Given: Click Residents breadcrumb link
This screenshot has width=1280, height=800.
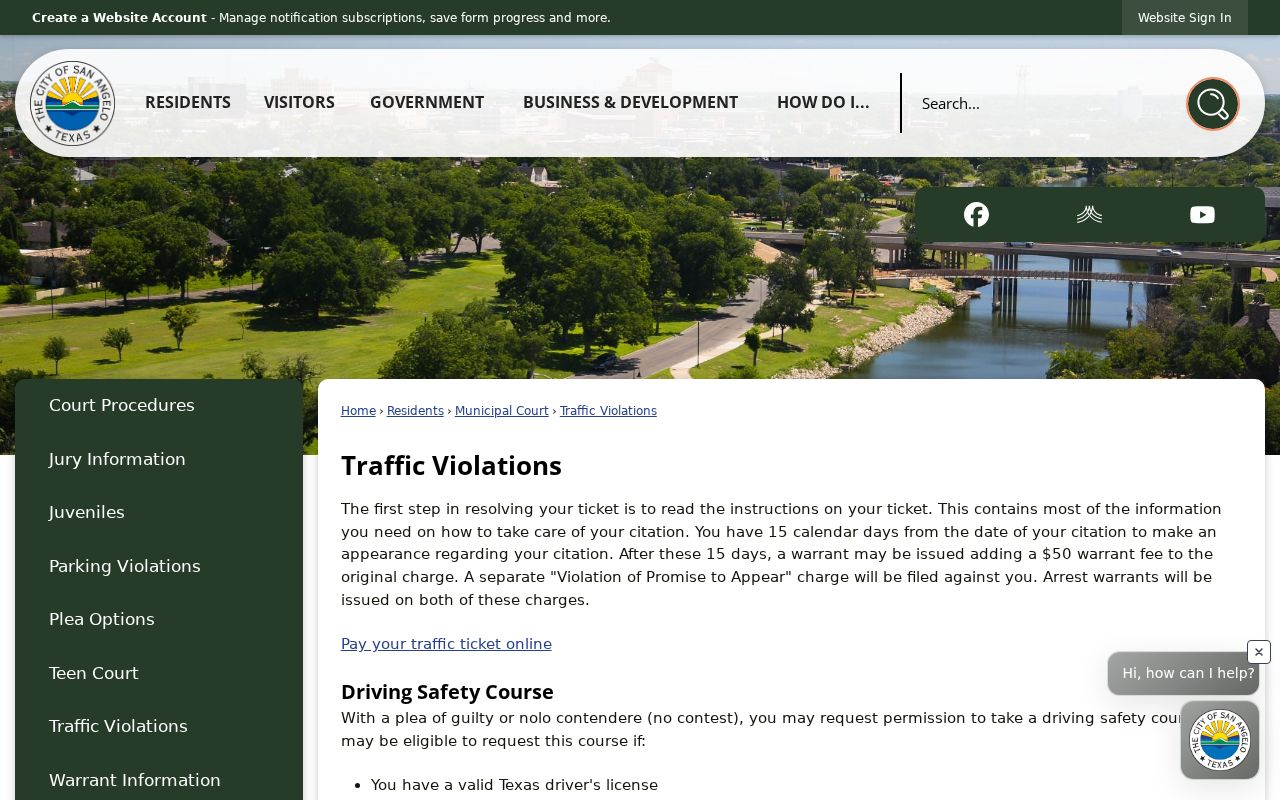Looking at the screenshot, I should 415,411.
